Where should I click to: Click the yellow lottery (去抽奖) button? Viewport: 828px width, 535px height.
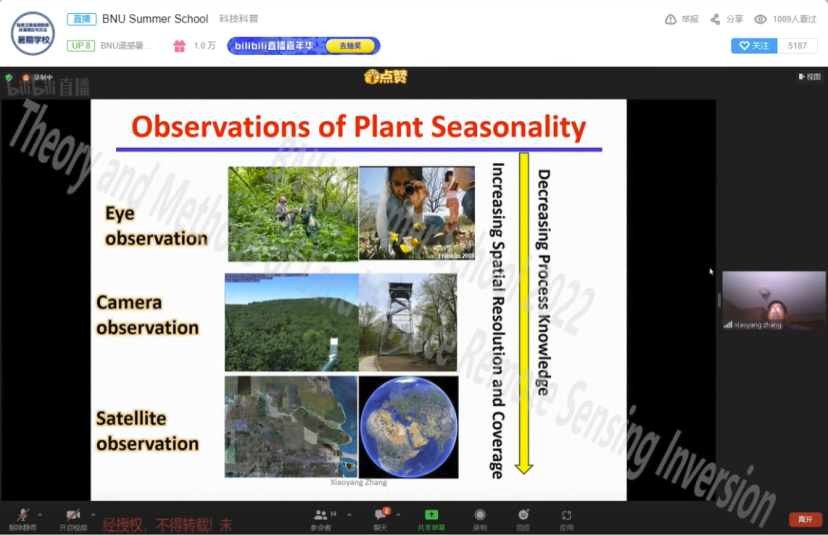click(350, 46)
